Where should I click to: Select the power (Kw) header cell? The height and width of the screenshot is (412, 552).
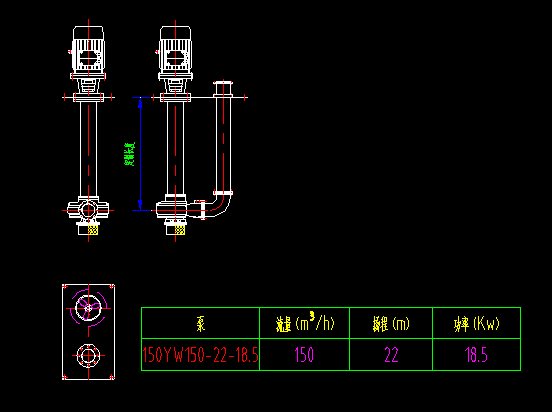pyautogui.click(x=476, y=323)
